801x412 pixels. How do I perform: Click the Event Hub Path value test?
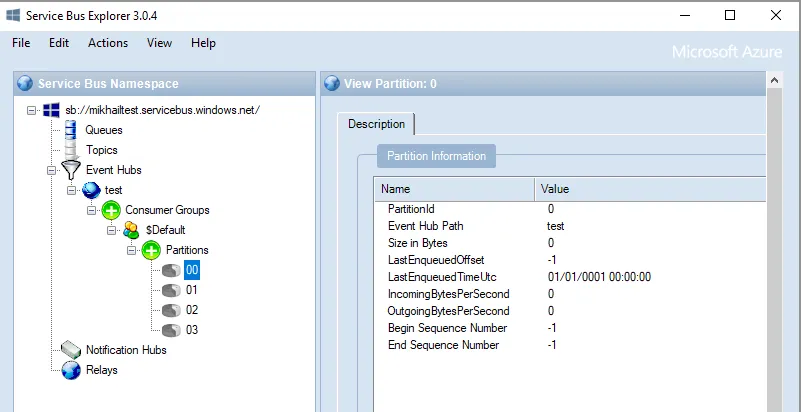click(x=555, y=226)
